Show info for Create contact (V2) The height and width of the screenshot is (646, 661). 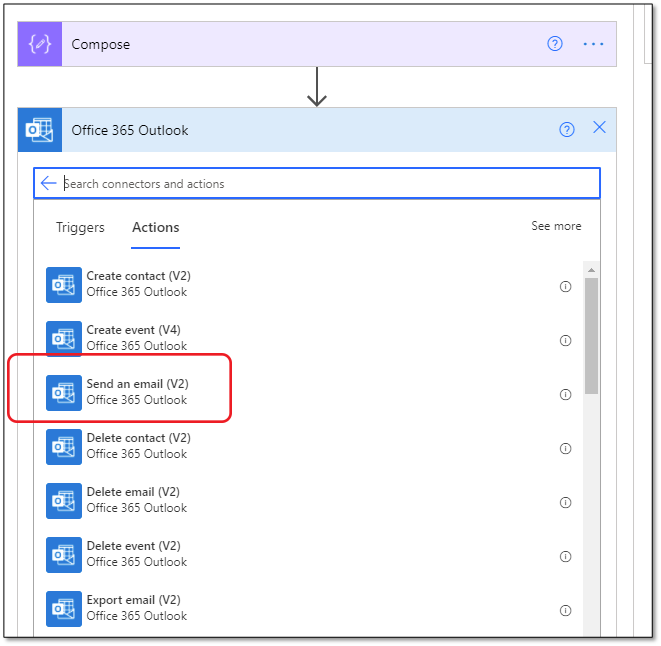tap(565, 287)
